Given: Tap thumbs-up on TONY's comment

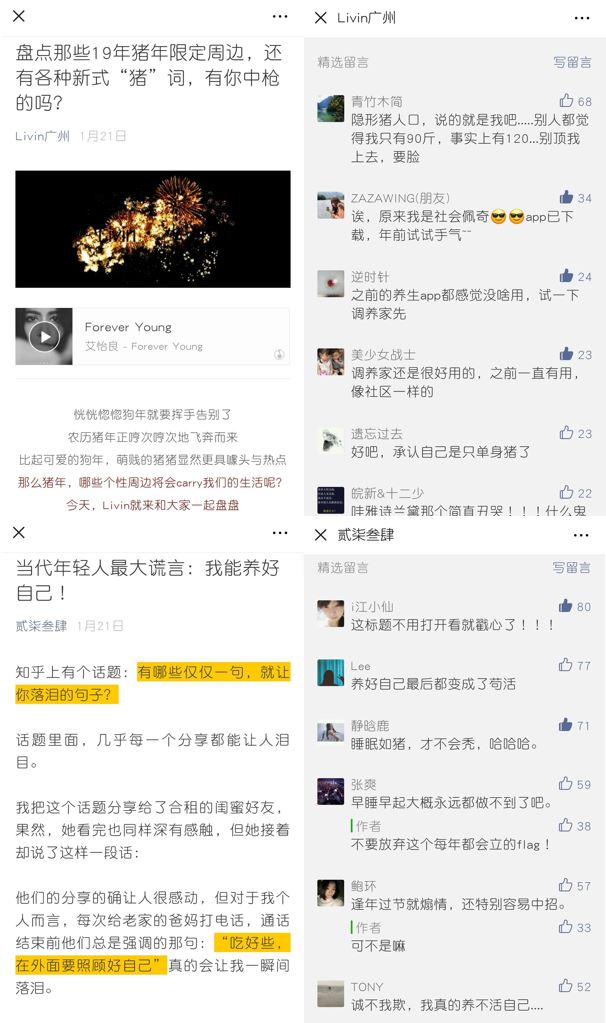Looking at the screenshot, I should point(566,986).
